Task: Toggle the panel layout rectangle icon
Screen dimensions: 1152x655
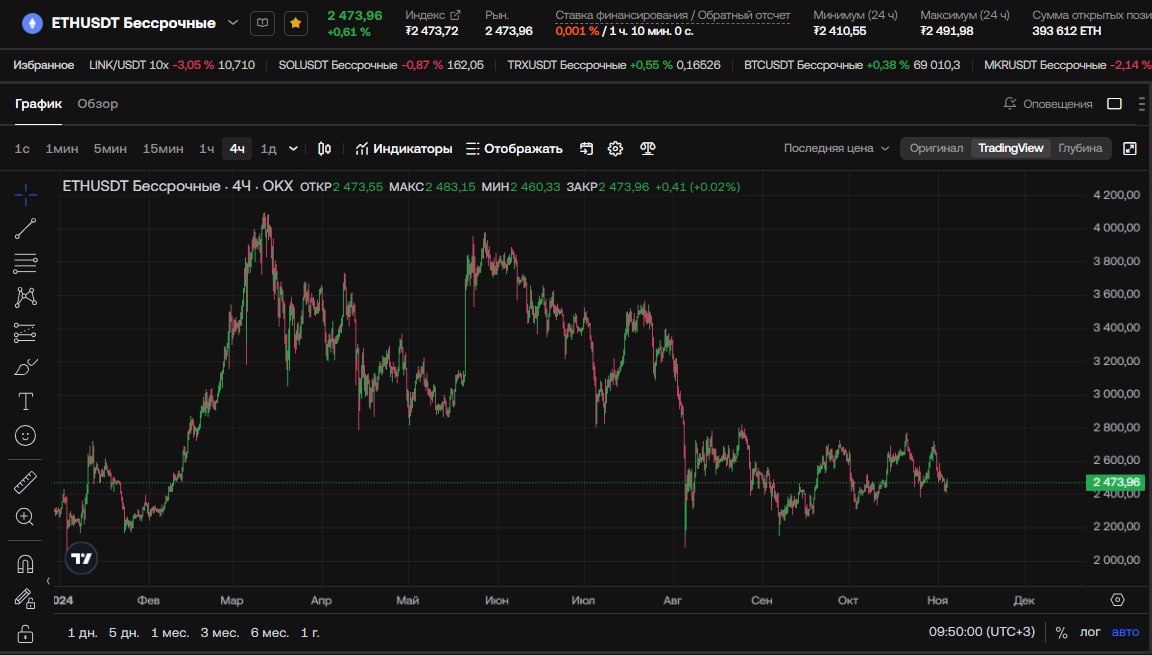Action: [1115, 104]
